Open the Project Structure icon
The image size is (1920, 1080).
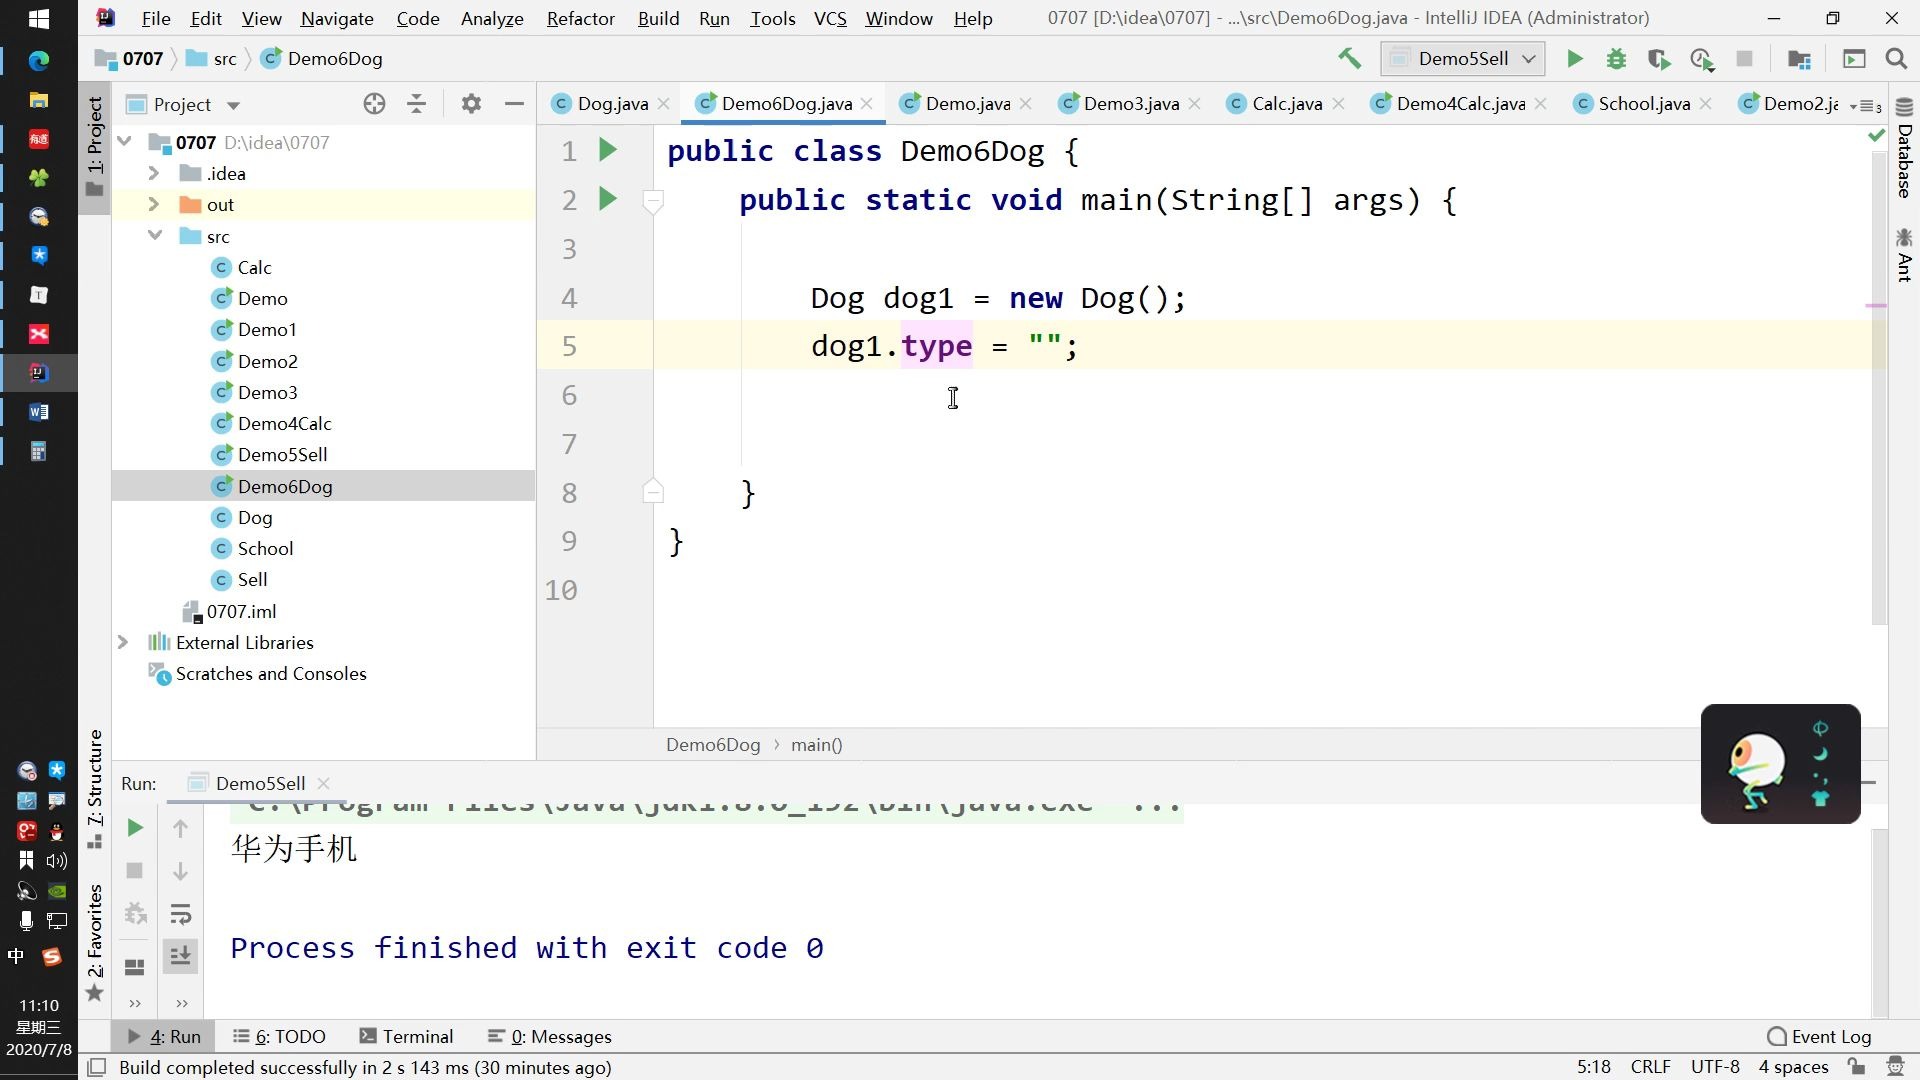1799,59
